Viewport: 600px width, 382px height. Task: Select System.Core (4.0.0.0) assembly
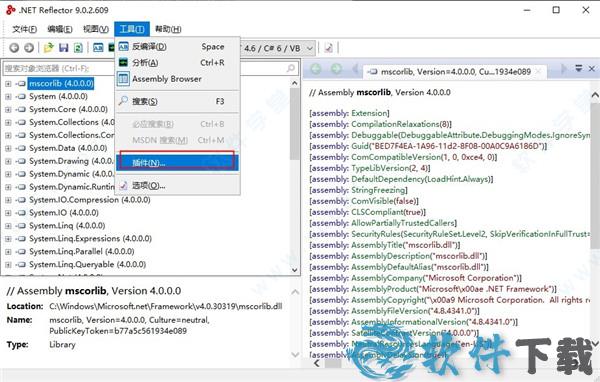(68, 109)
